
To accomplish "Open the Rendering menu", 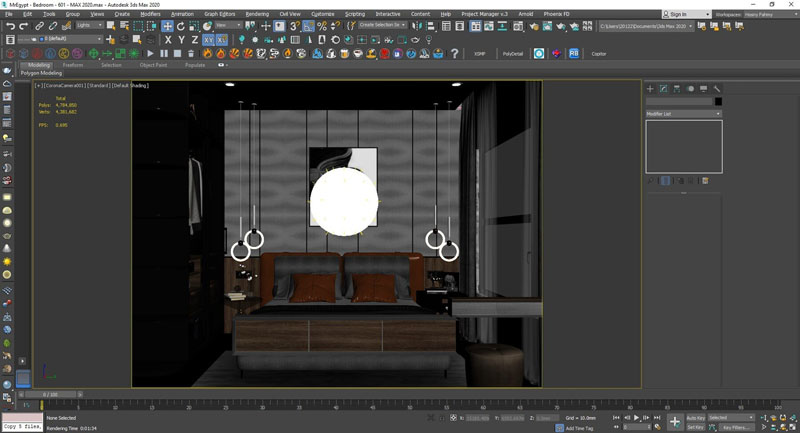I will point(257,14).
